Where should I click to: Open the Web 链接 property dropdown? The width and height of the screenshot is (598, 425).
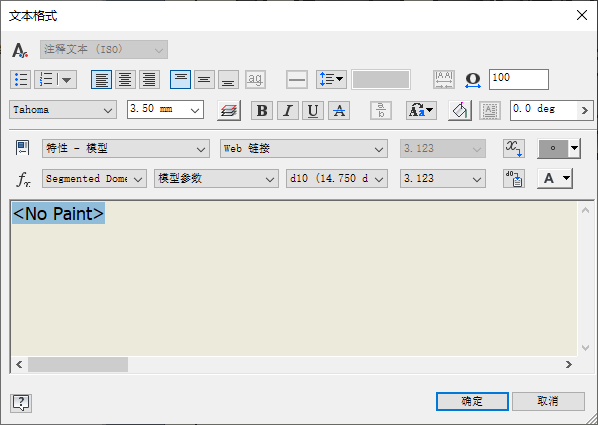[x=304, y=148]
